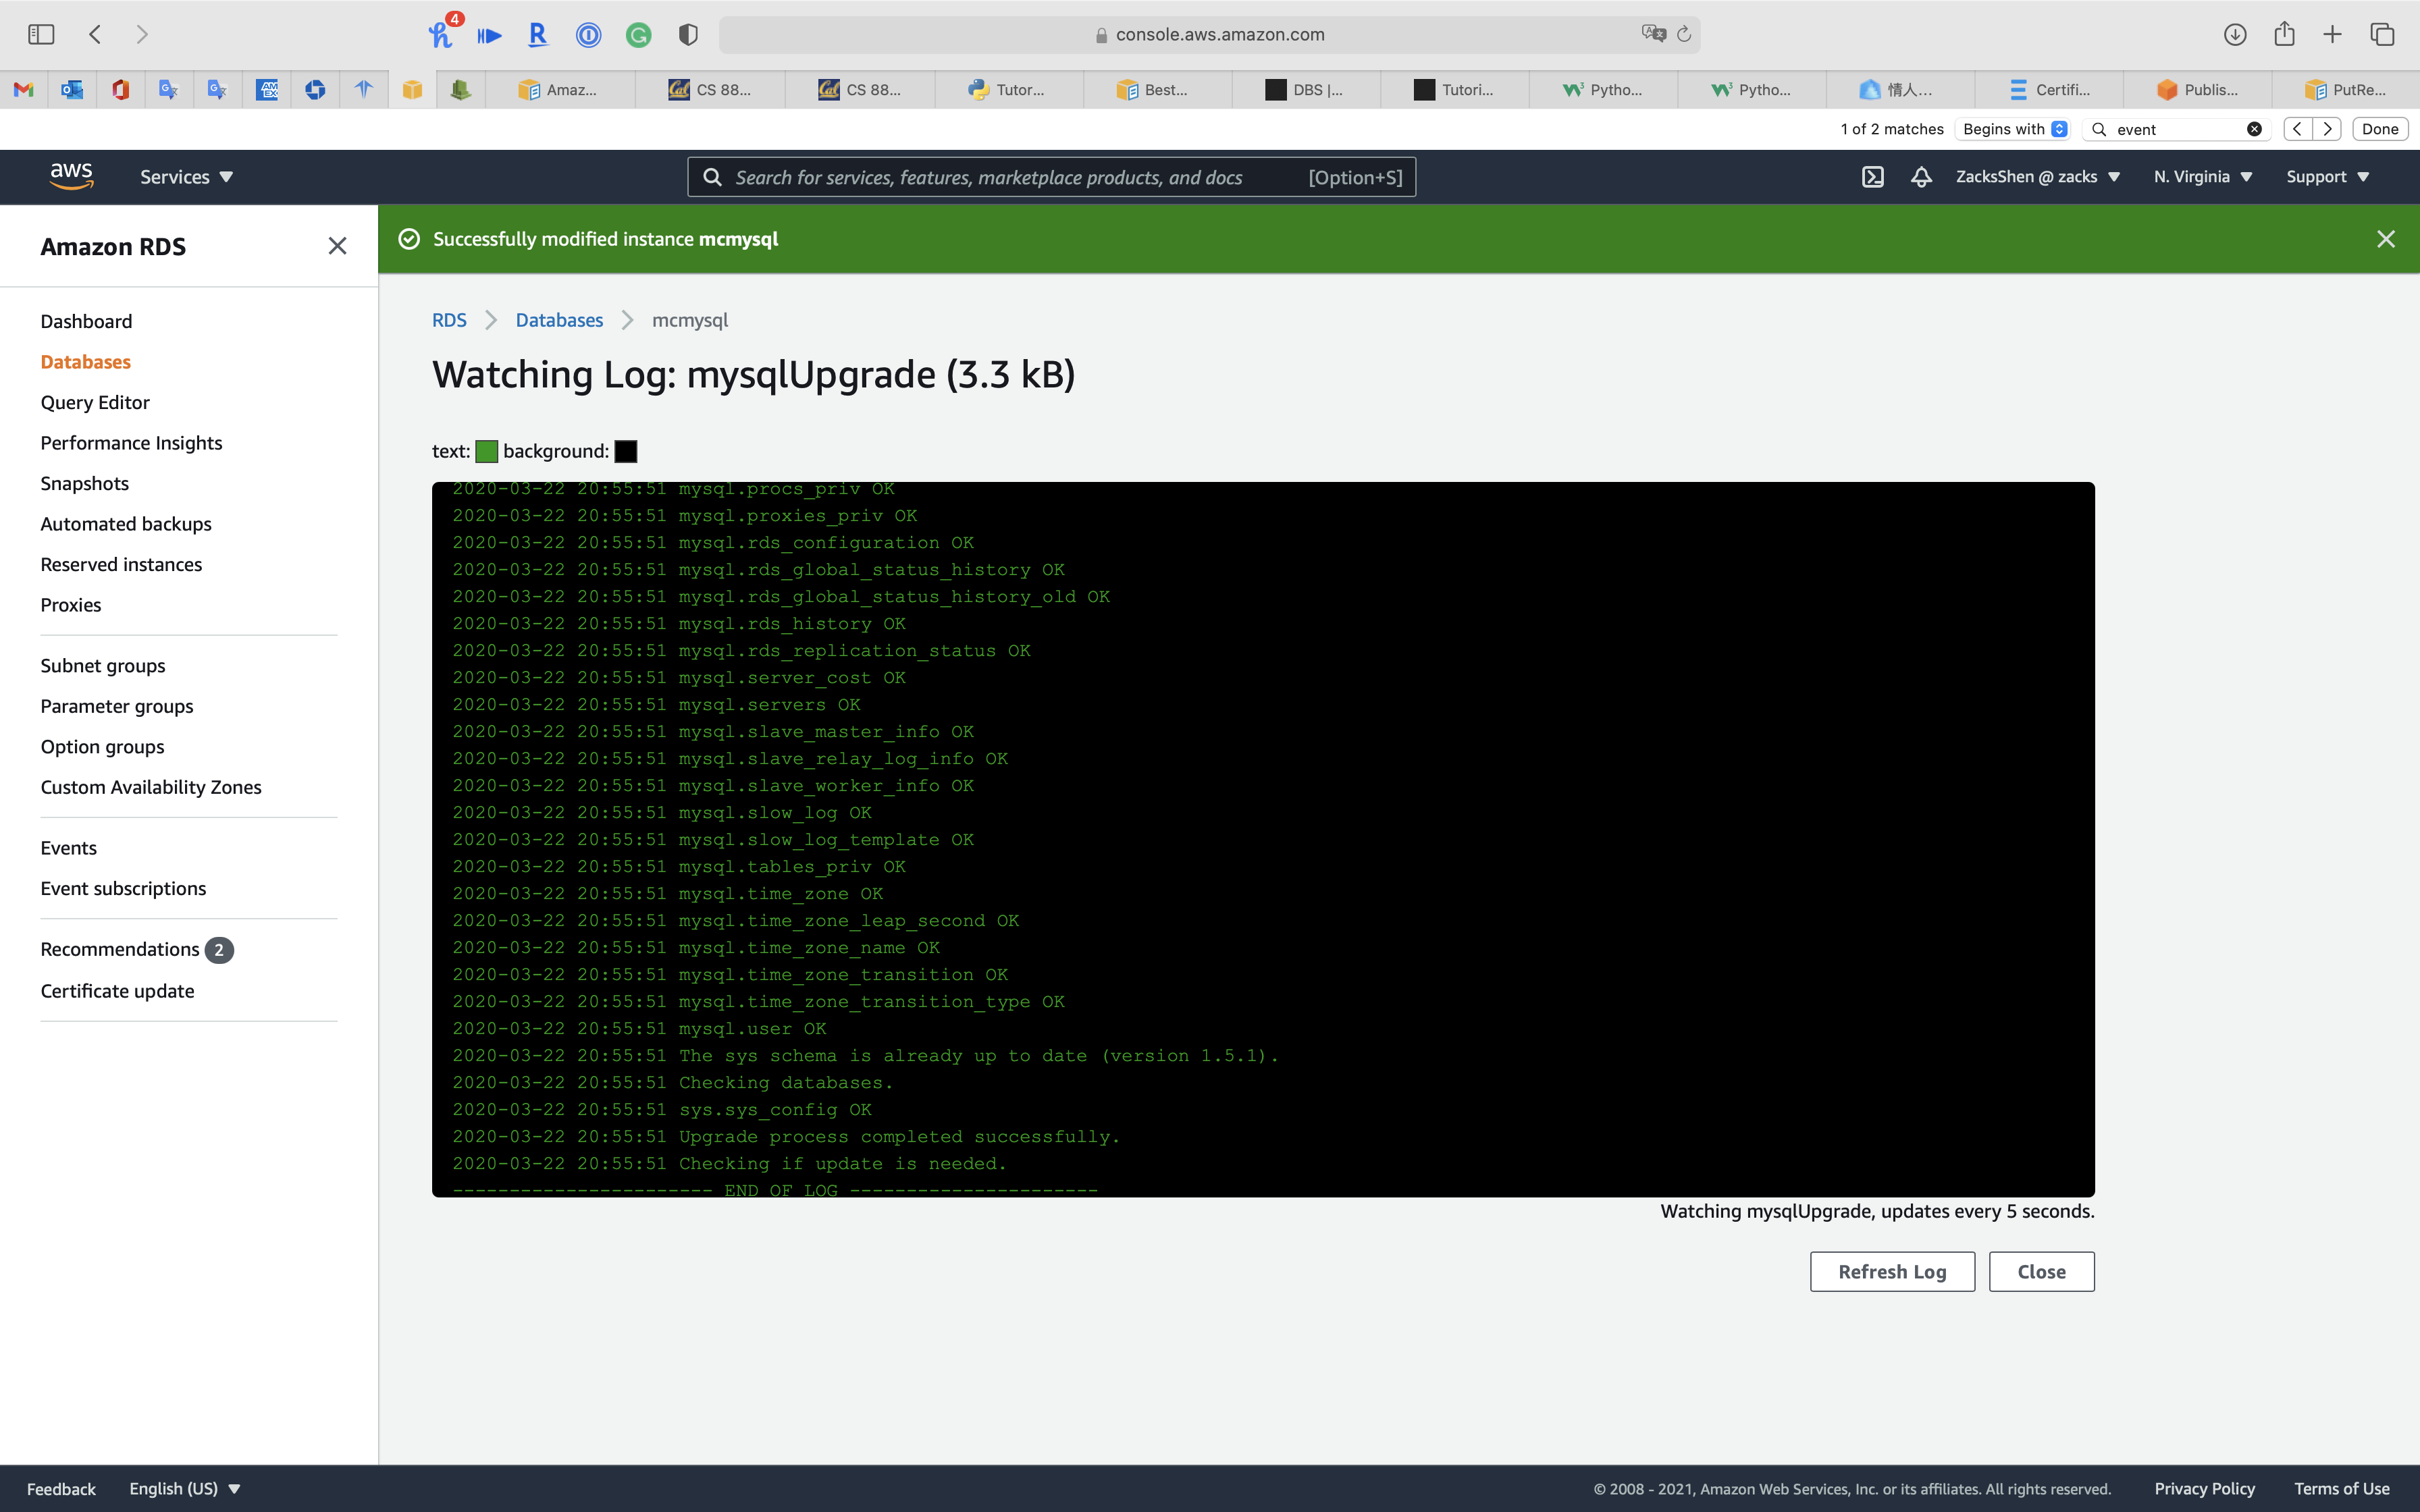Click the Databases breadcrumb link
2420x1512 pixels.
coord(559,320)
